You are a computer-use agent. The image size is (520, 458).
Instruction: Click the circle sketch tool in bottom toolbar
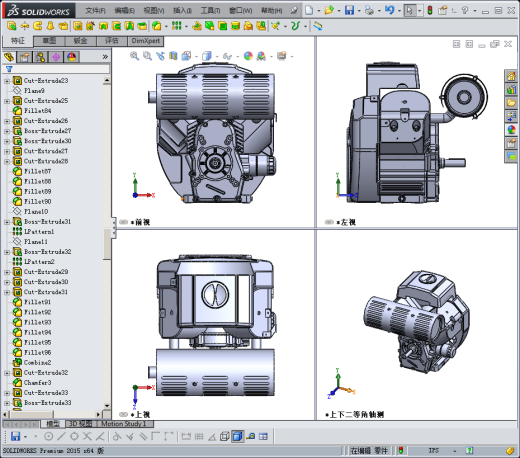[x=48, y=436]
